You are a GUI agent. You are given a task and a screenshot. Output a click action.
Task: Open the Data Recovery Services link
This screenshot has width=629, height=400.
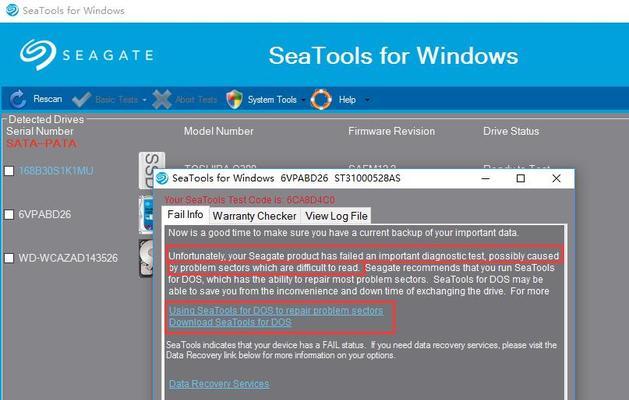tap(219, 384)
